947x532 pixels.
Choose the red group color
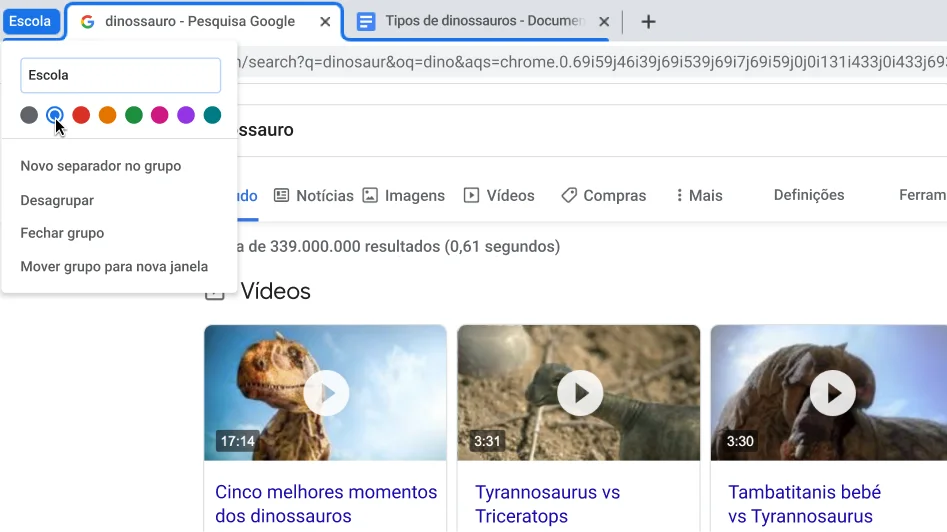click(x=81, y=115)
